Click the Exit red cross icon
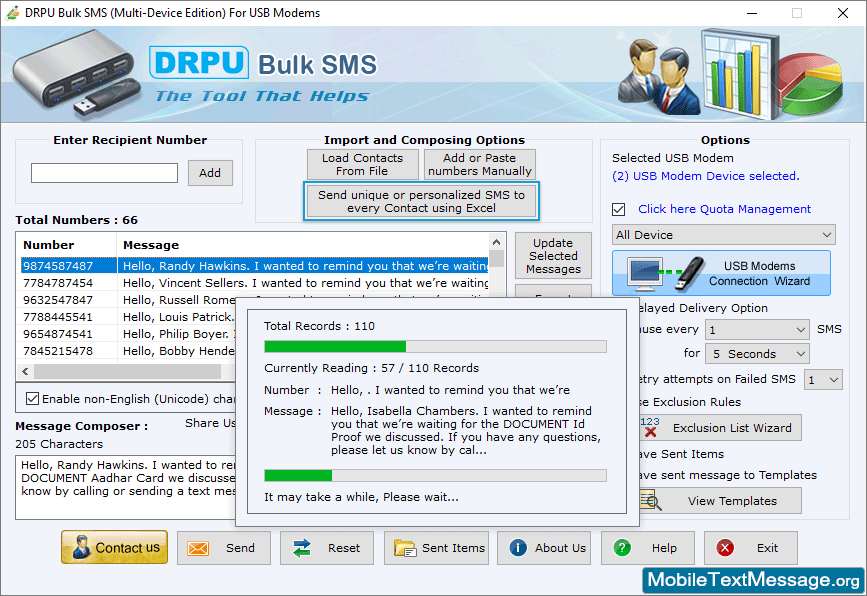The width and height of the screenshot is (867, 596). [725, 548]
